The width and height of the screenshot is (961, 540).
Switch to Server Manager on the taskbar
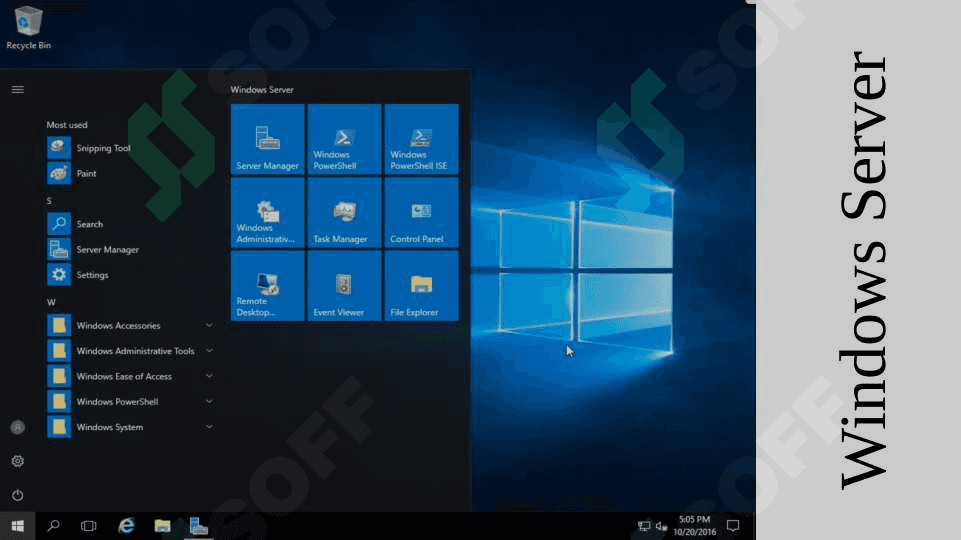198,526
